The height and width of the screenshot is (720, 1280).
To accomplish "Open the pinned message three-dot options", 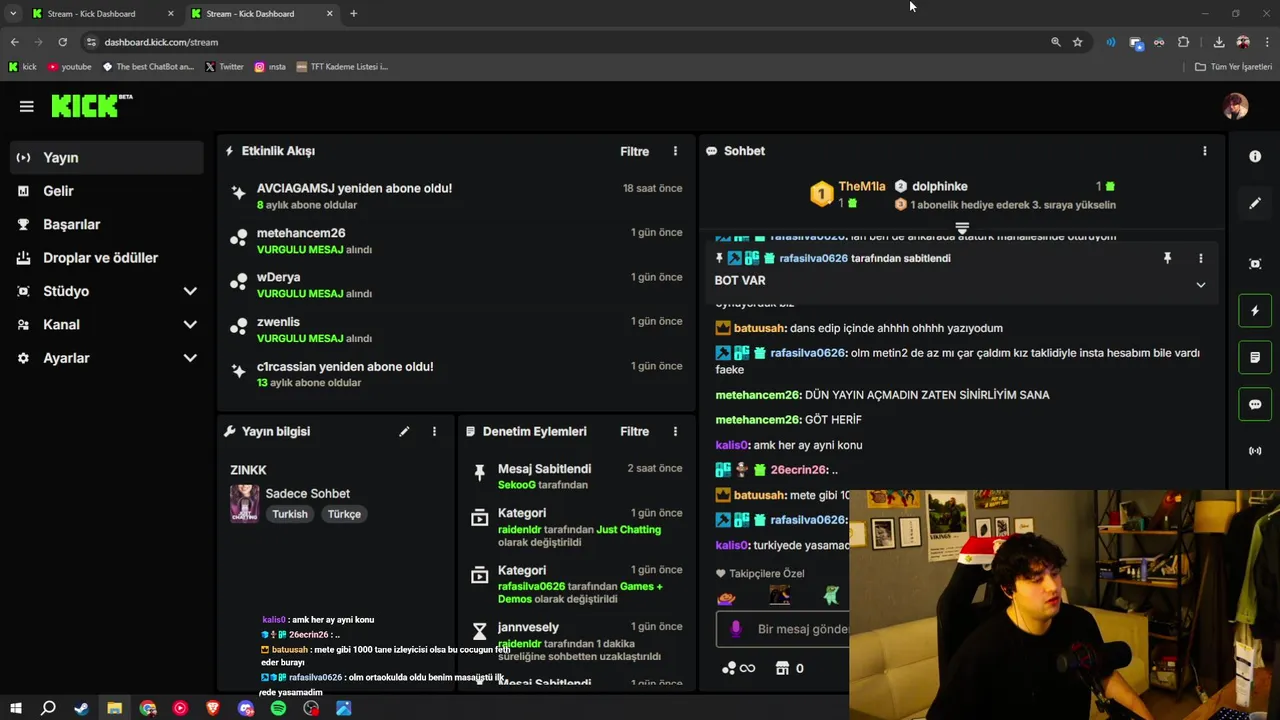I will pos(1201,258).
